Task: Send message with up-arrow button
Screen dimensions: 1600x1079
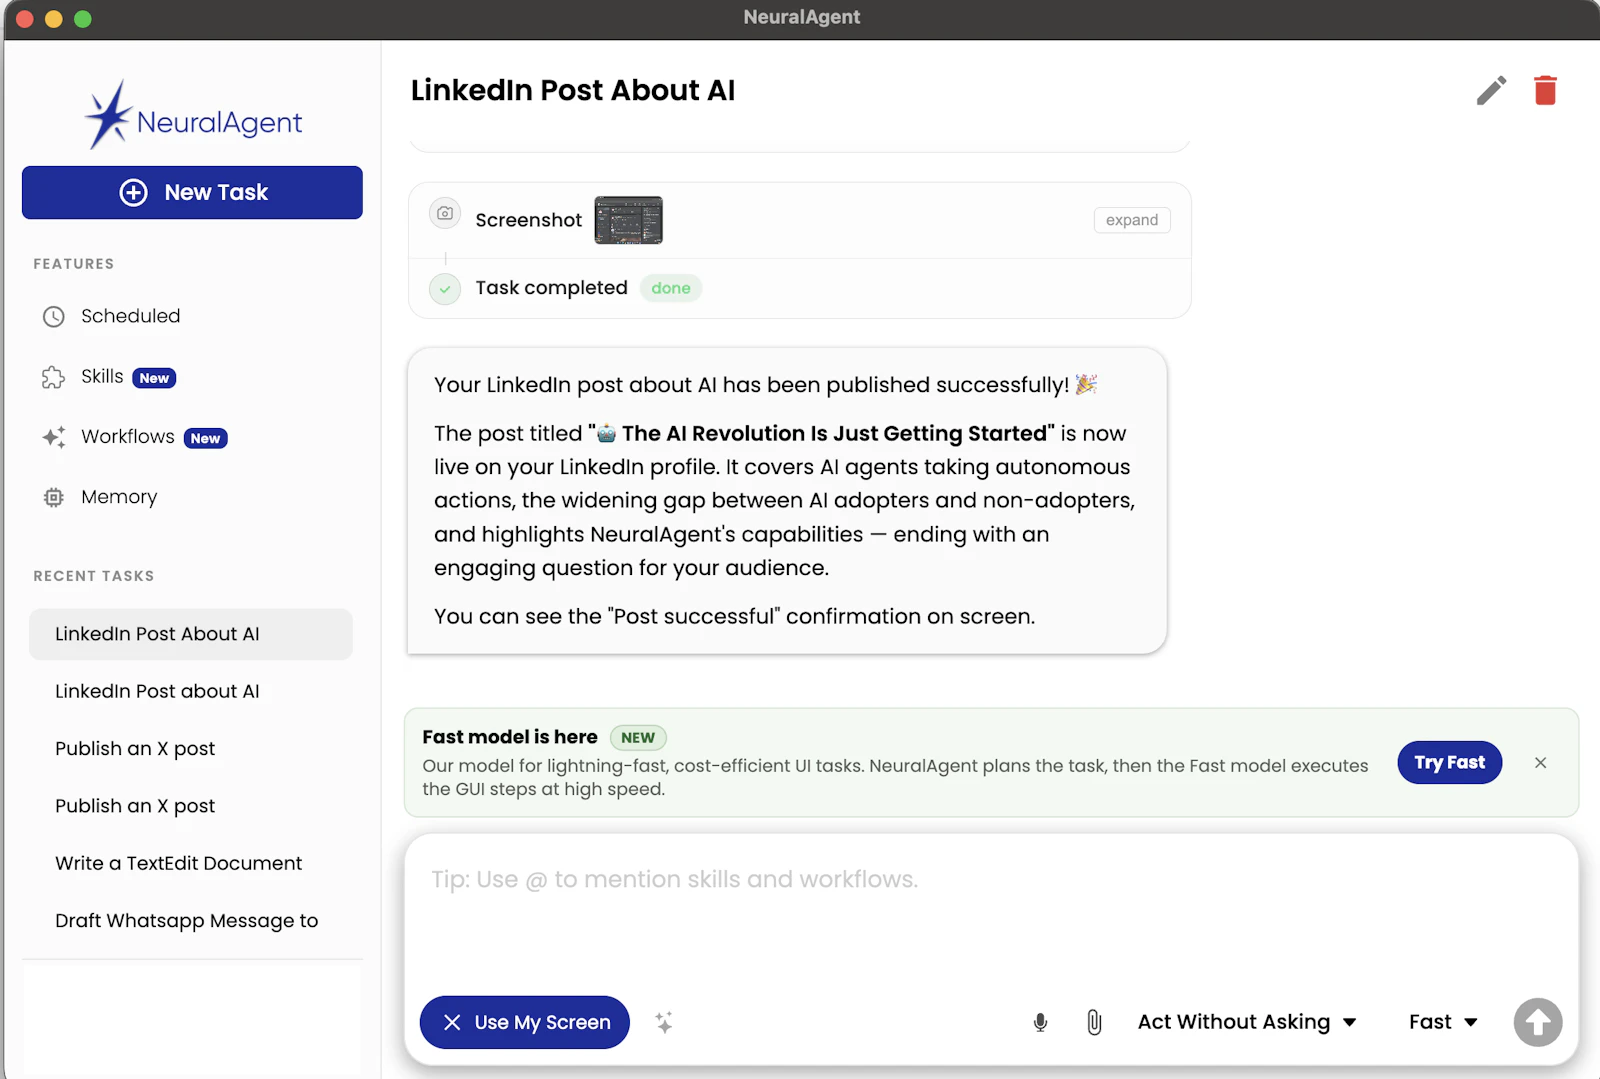Action: [1538, 1022]
